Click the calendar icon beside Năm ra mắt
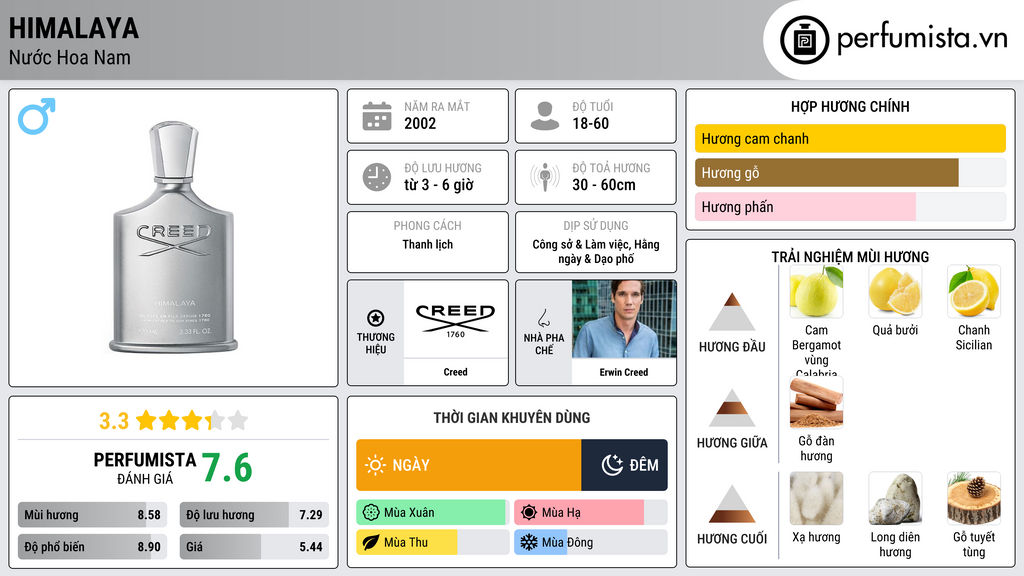This screenshot has width=1024, height=576. pyautogui.click(x=377, y=116)
